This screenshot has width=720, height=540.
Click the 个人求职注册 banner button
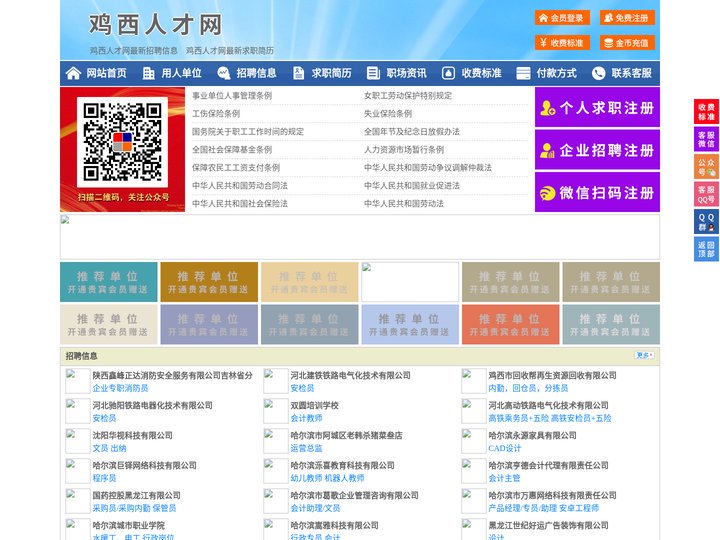(x=597, y=107)
